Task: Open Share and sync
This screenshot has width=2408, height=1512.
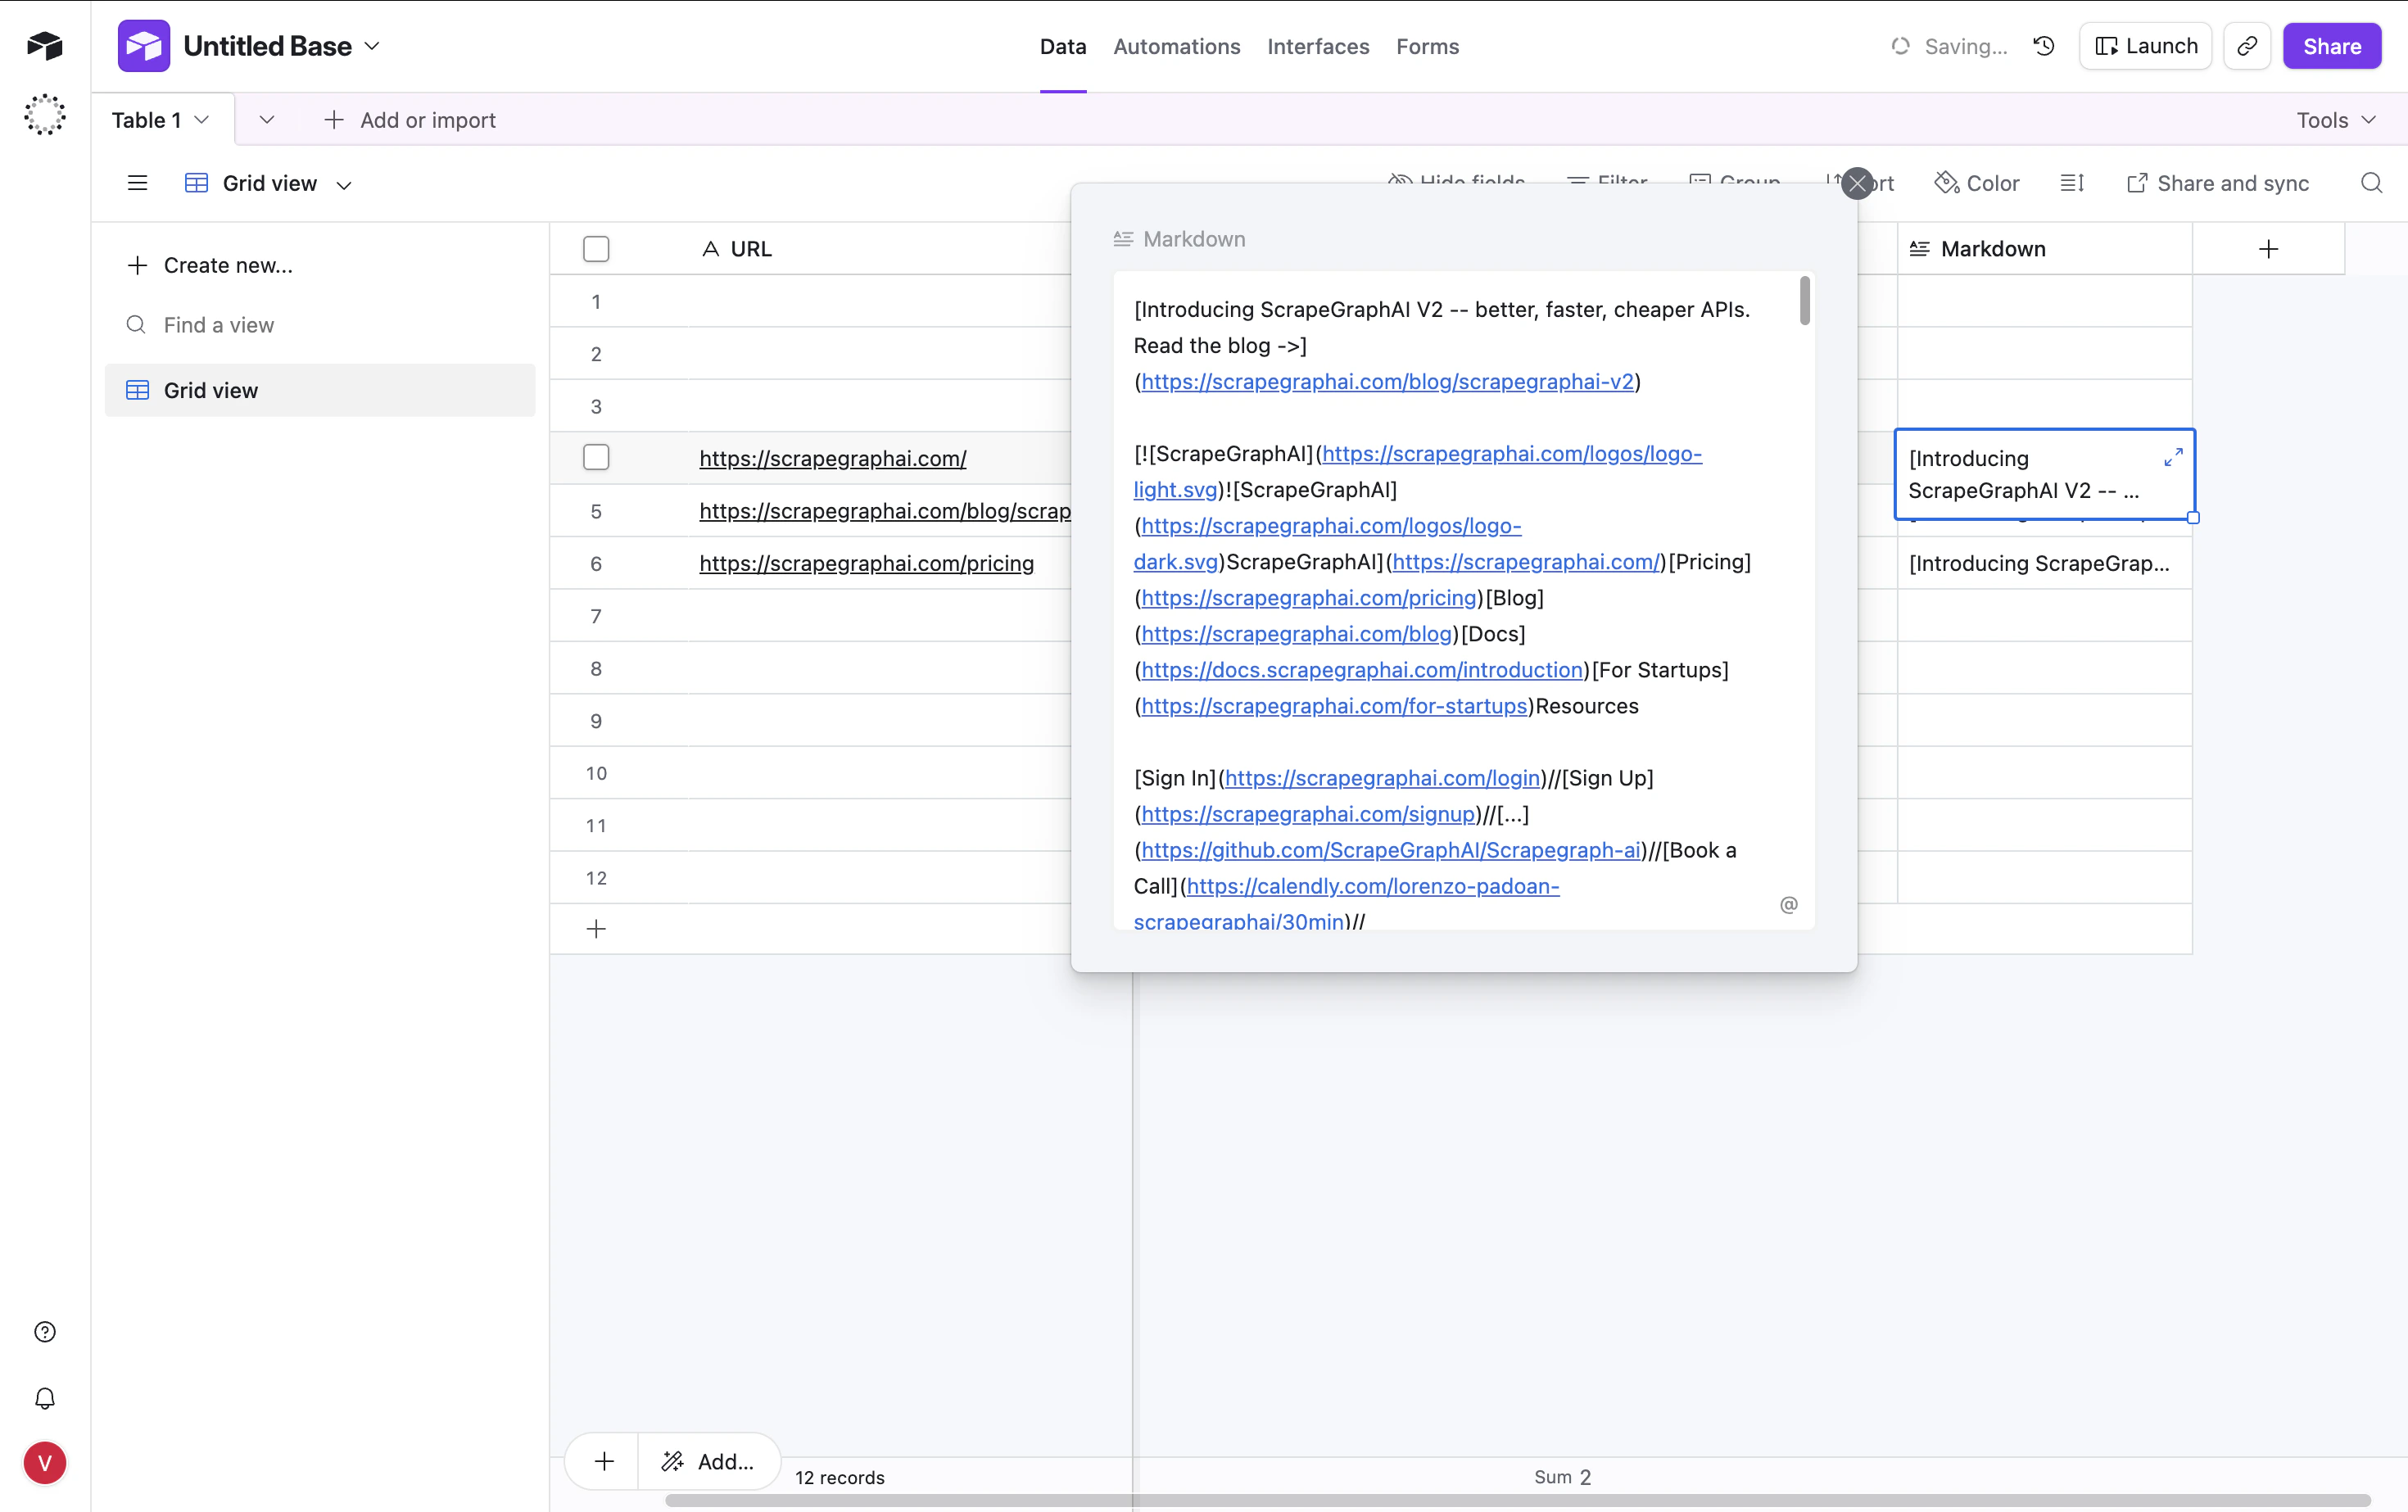Action: 2218,183
